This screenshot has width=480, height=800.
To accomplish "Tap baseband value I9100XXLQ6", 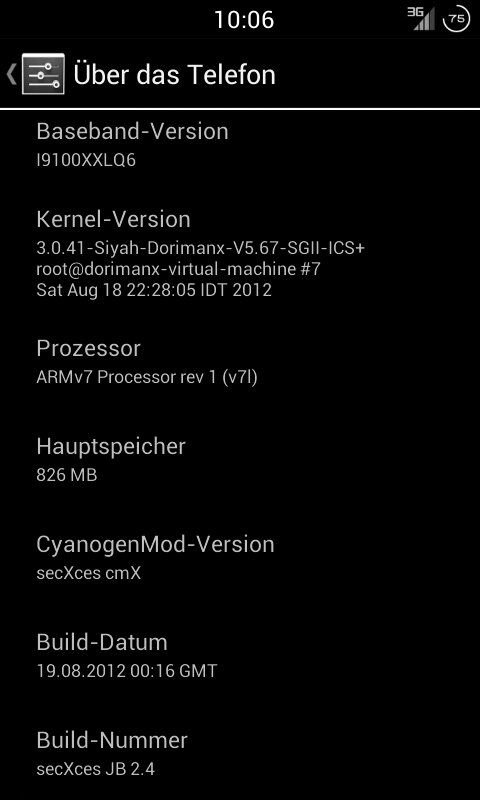I will (86, 161).
